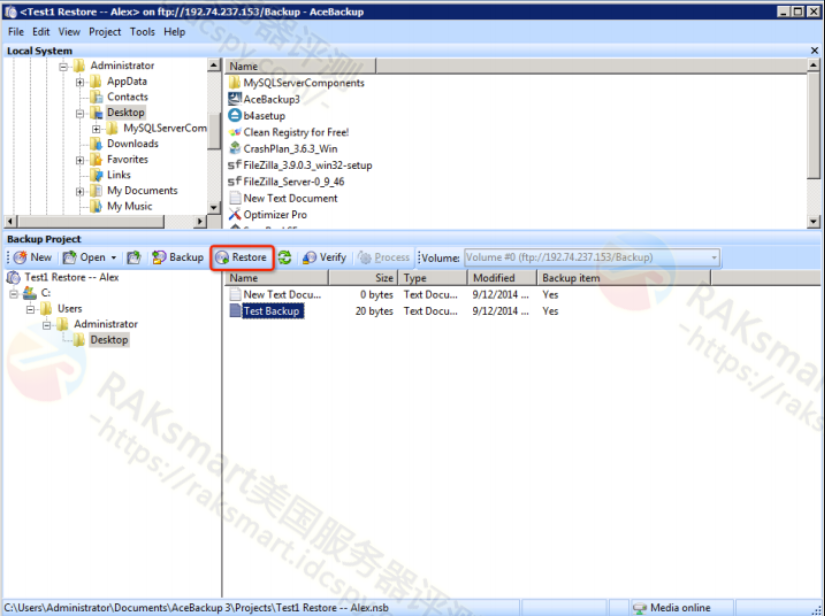Open the Project menu
This screenshot has width=825, height=616.
(x=105, y=32)
